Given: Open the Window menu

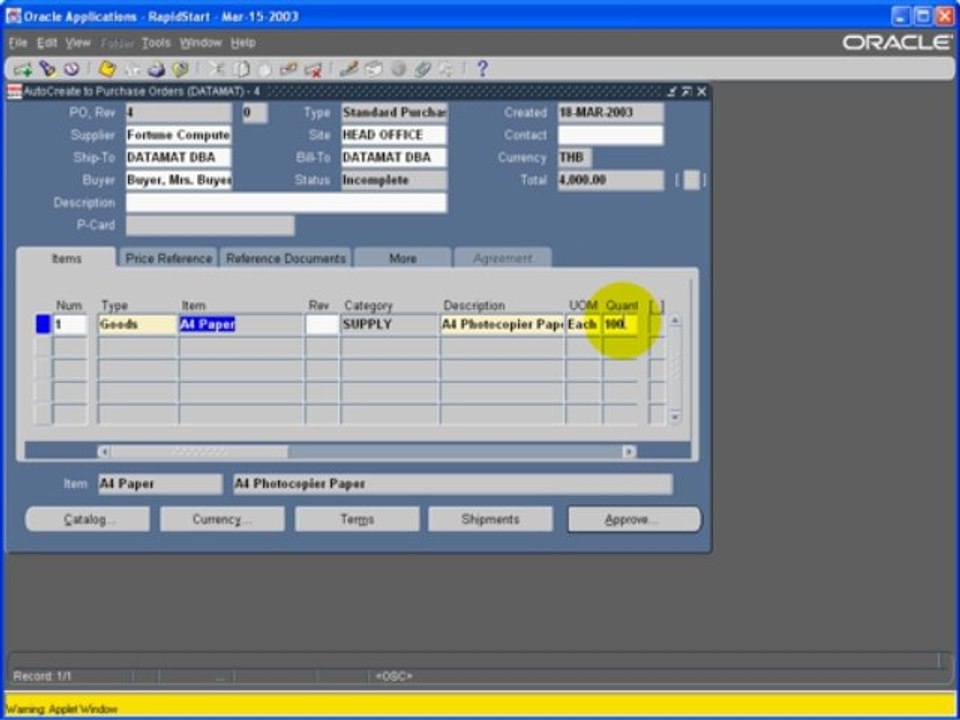Looking at the screenshot, I should tap(200, 43).
